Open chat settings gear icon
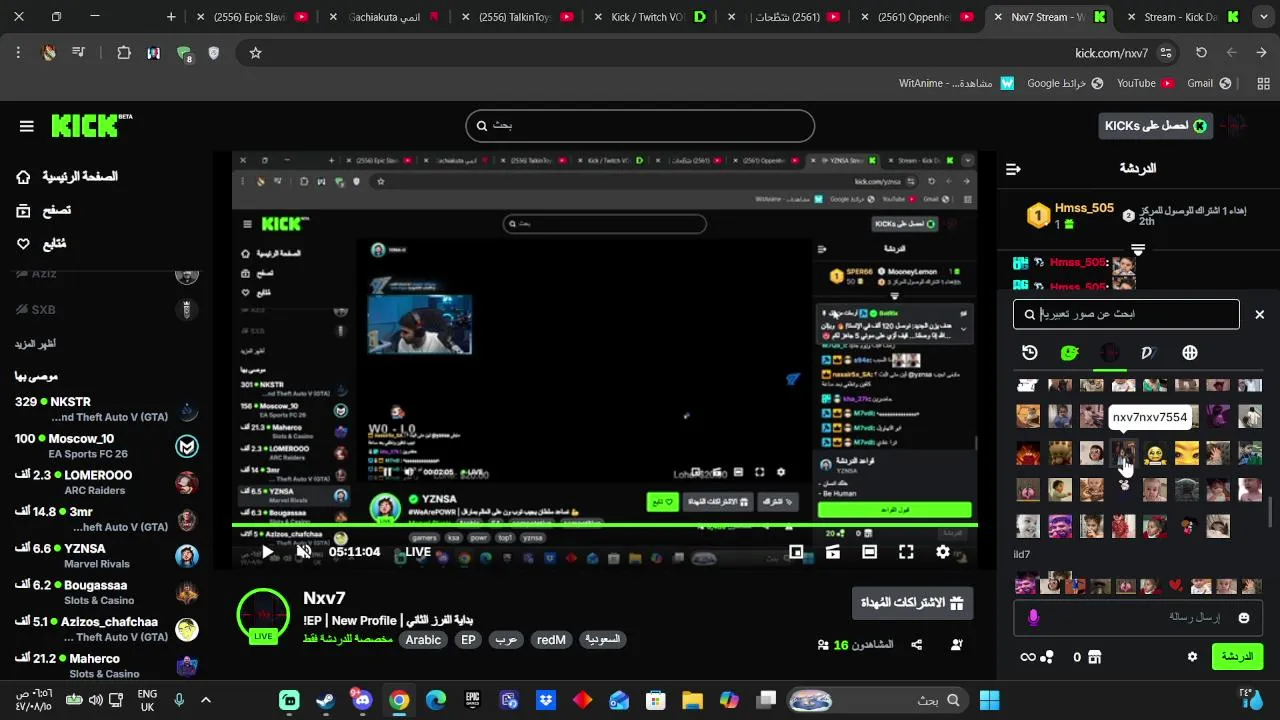Screen dimensions: 1280x720 pyautogui.click(x=1192, y=657)
